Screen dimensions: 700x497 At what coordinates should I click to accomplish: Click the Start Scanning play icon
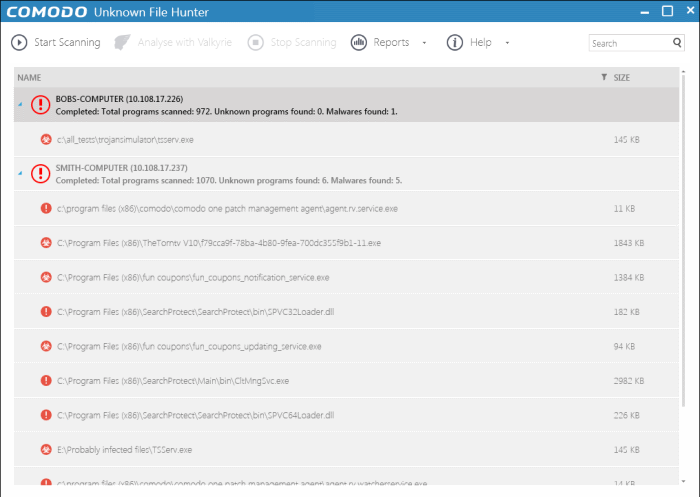click(x=19, y=42)
